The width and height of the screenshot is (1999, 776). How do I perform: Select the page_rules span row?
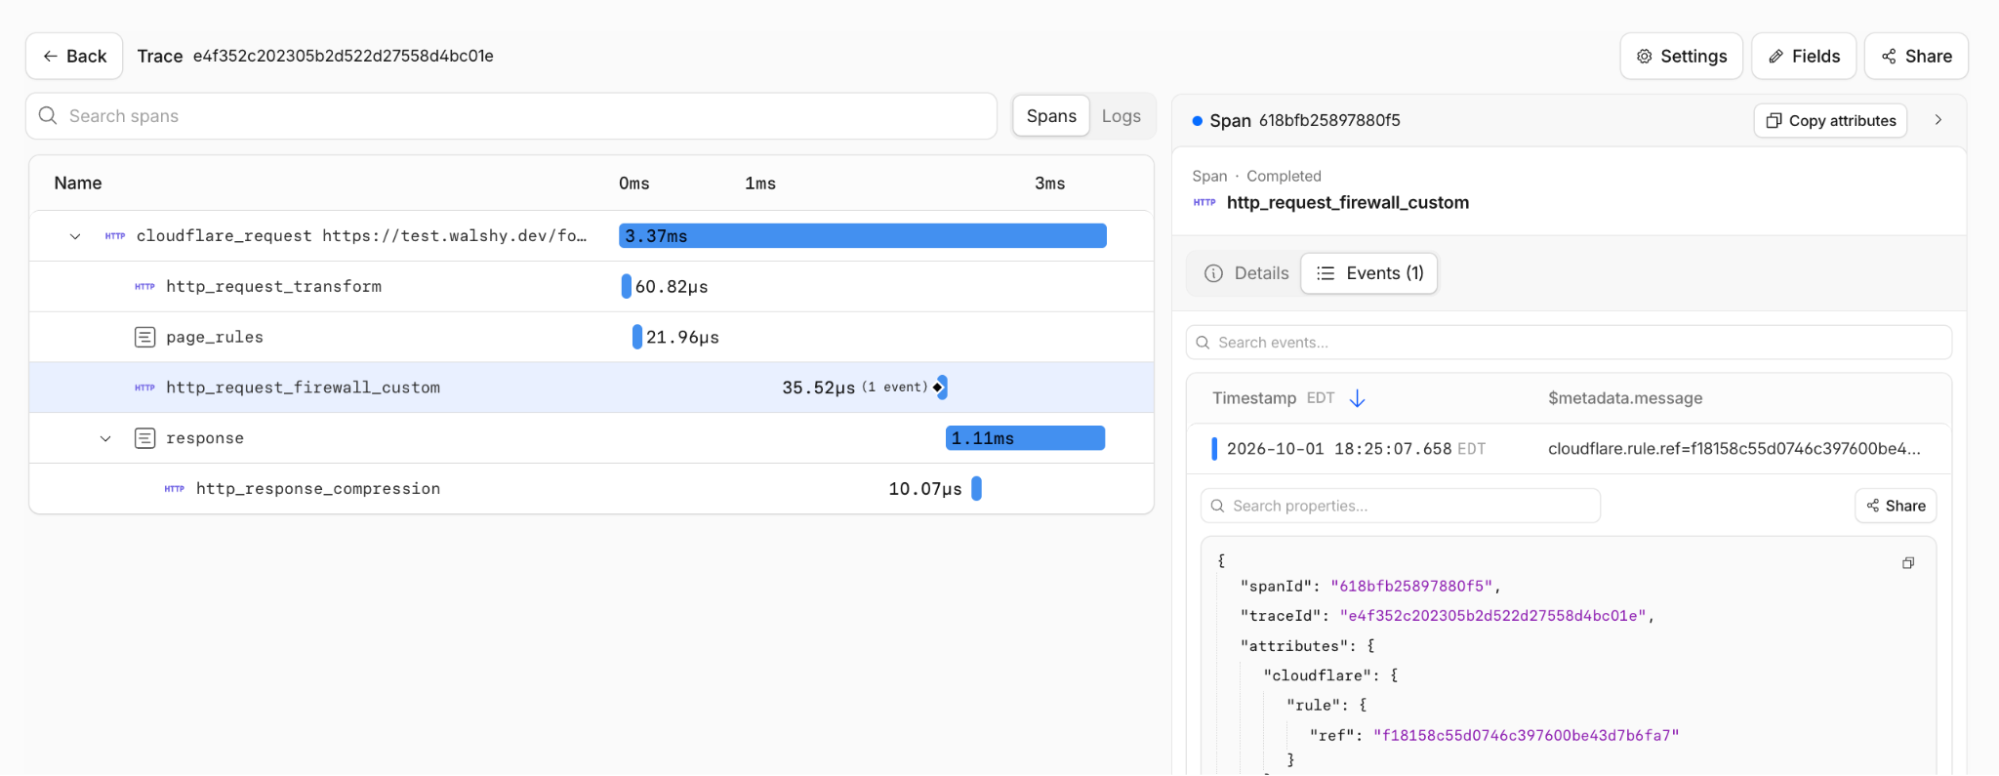591,337
